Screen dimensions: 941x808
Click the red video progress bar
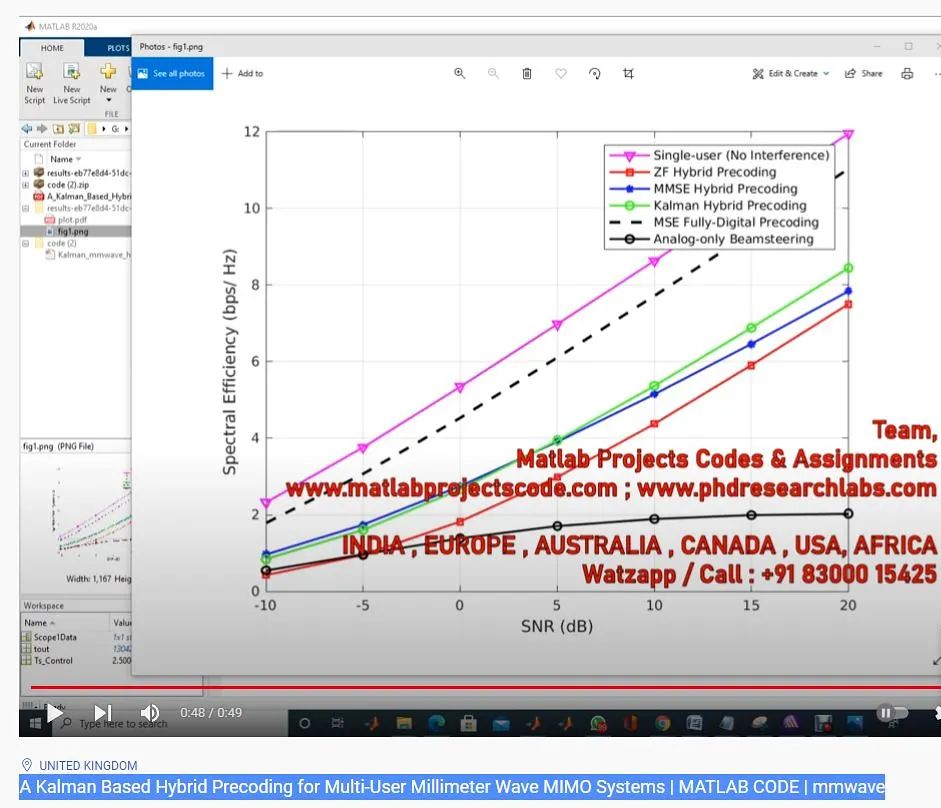[485, 687]
